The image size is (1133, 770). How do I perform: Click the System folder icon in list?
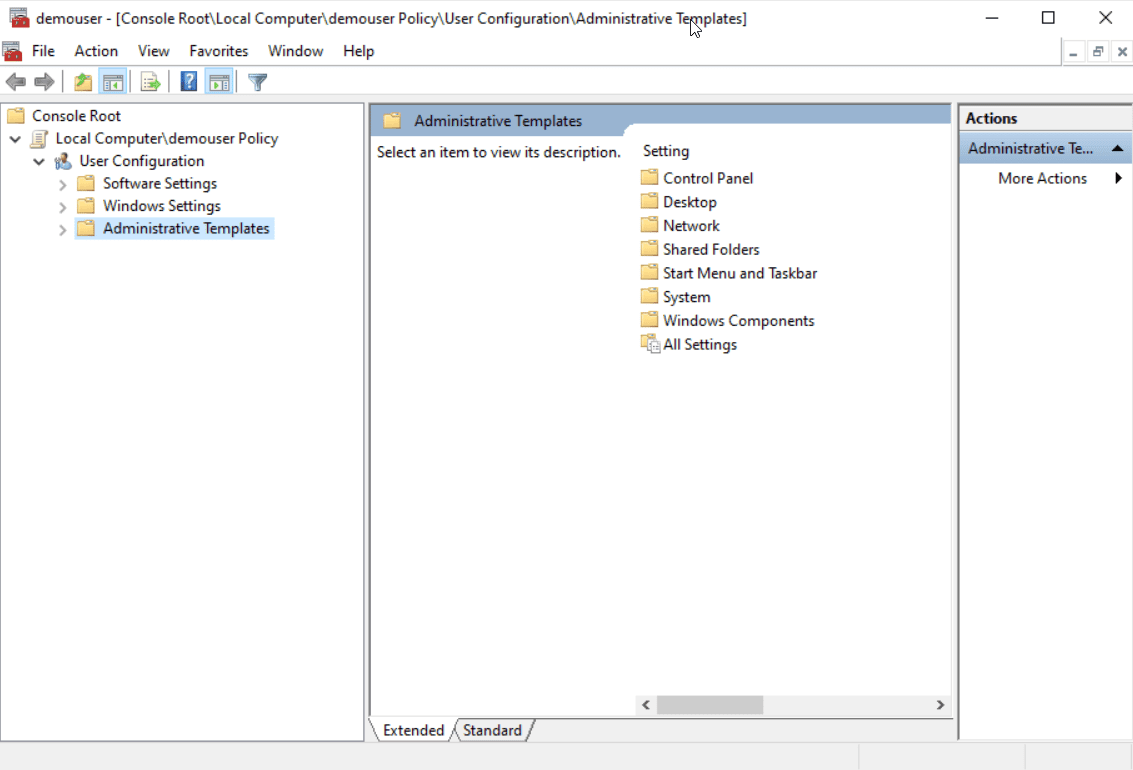pyautogui.click(x=650, y=296)
